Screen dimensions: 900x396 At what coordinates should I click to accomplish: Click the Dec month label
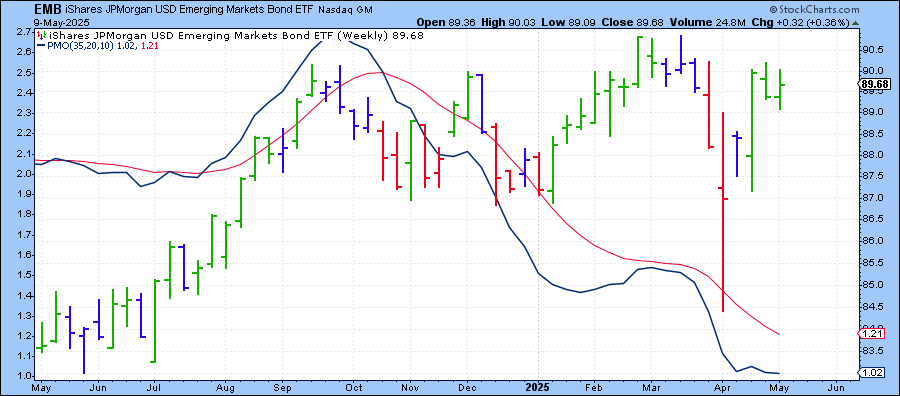[x=468, y=387]
